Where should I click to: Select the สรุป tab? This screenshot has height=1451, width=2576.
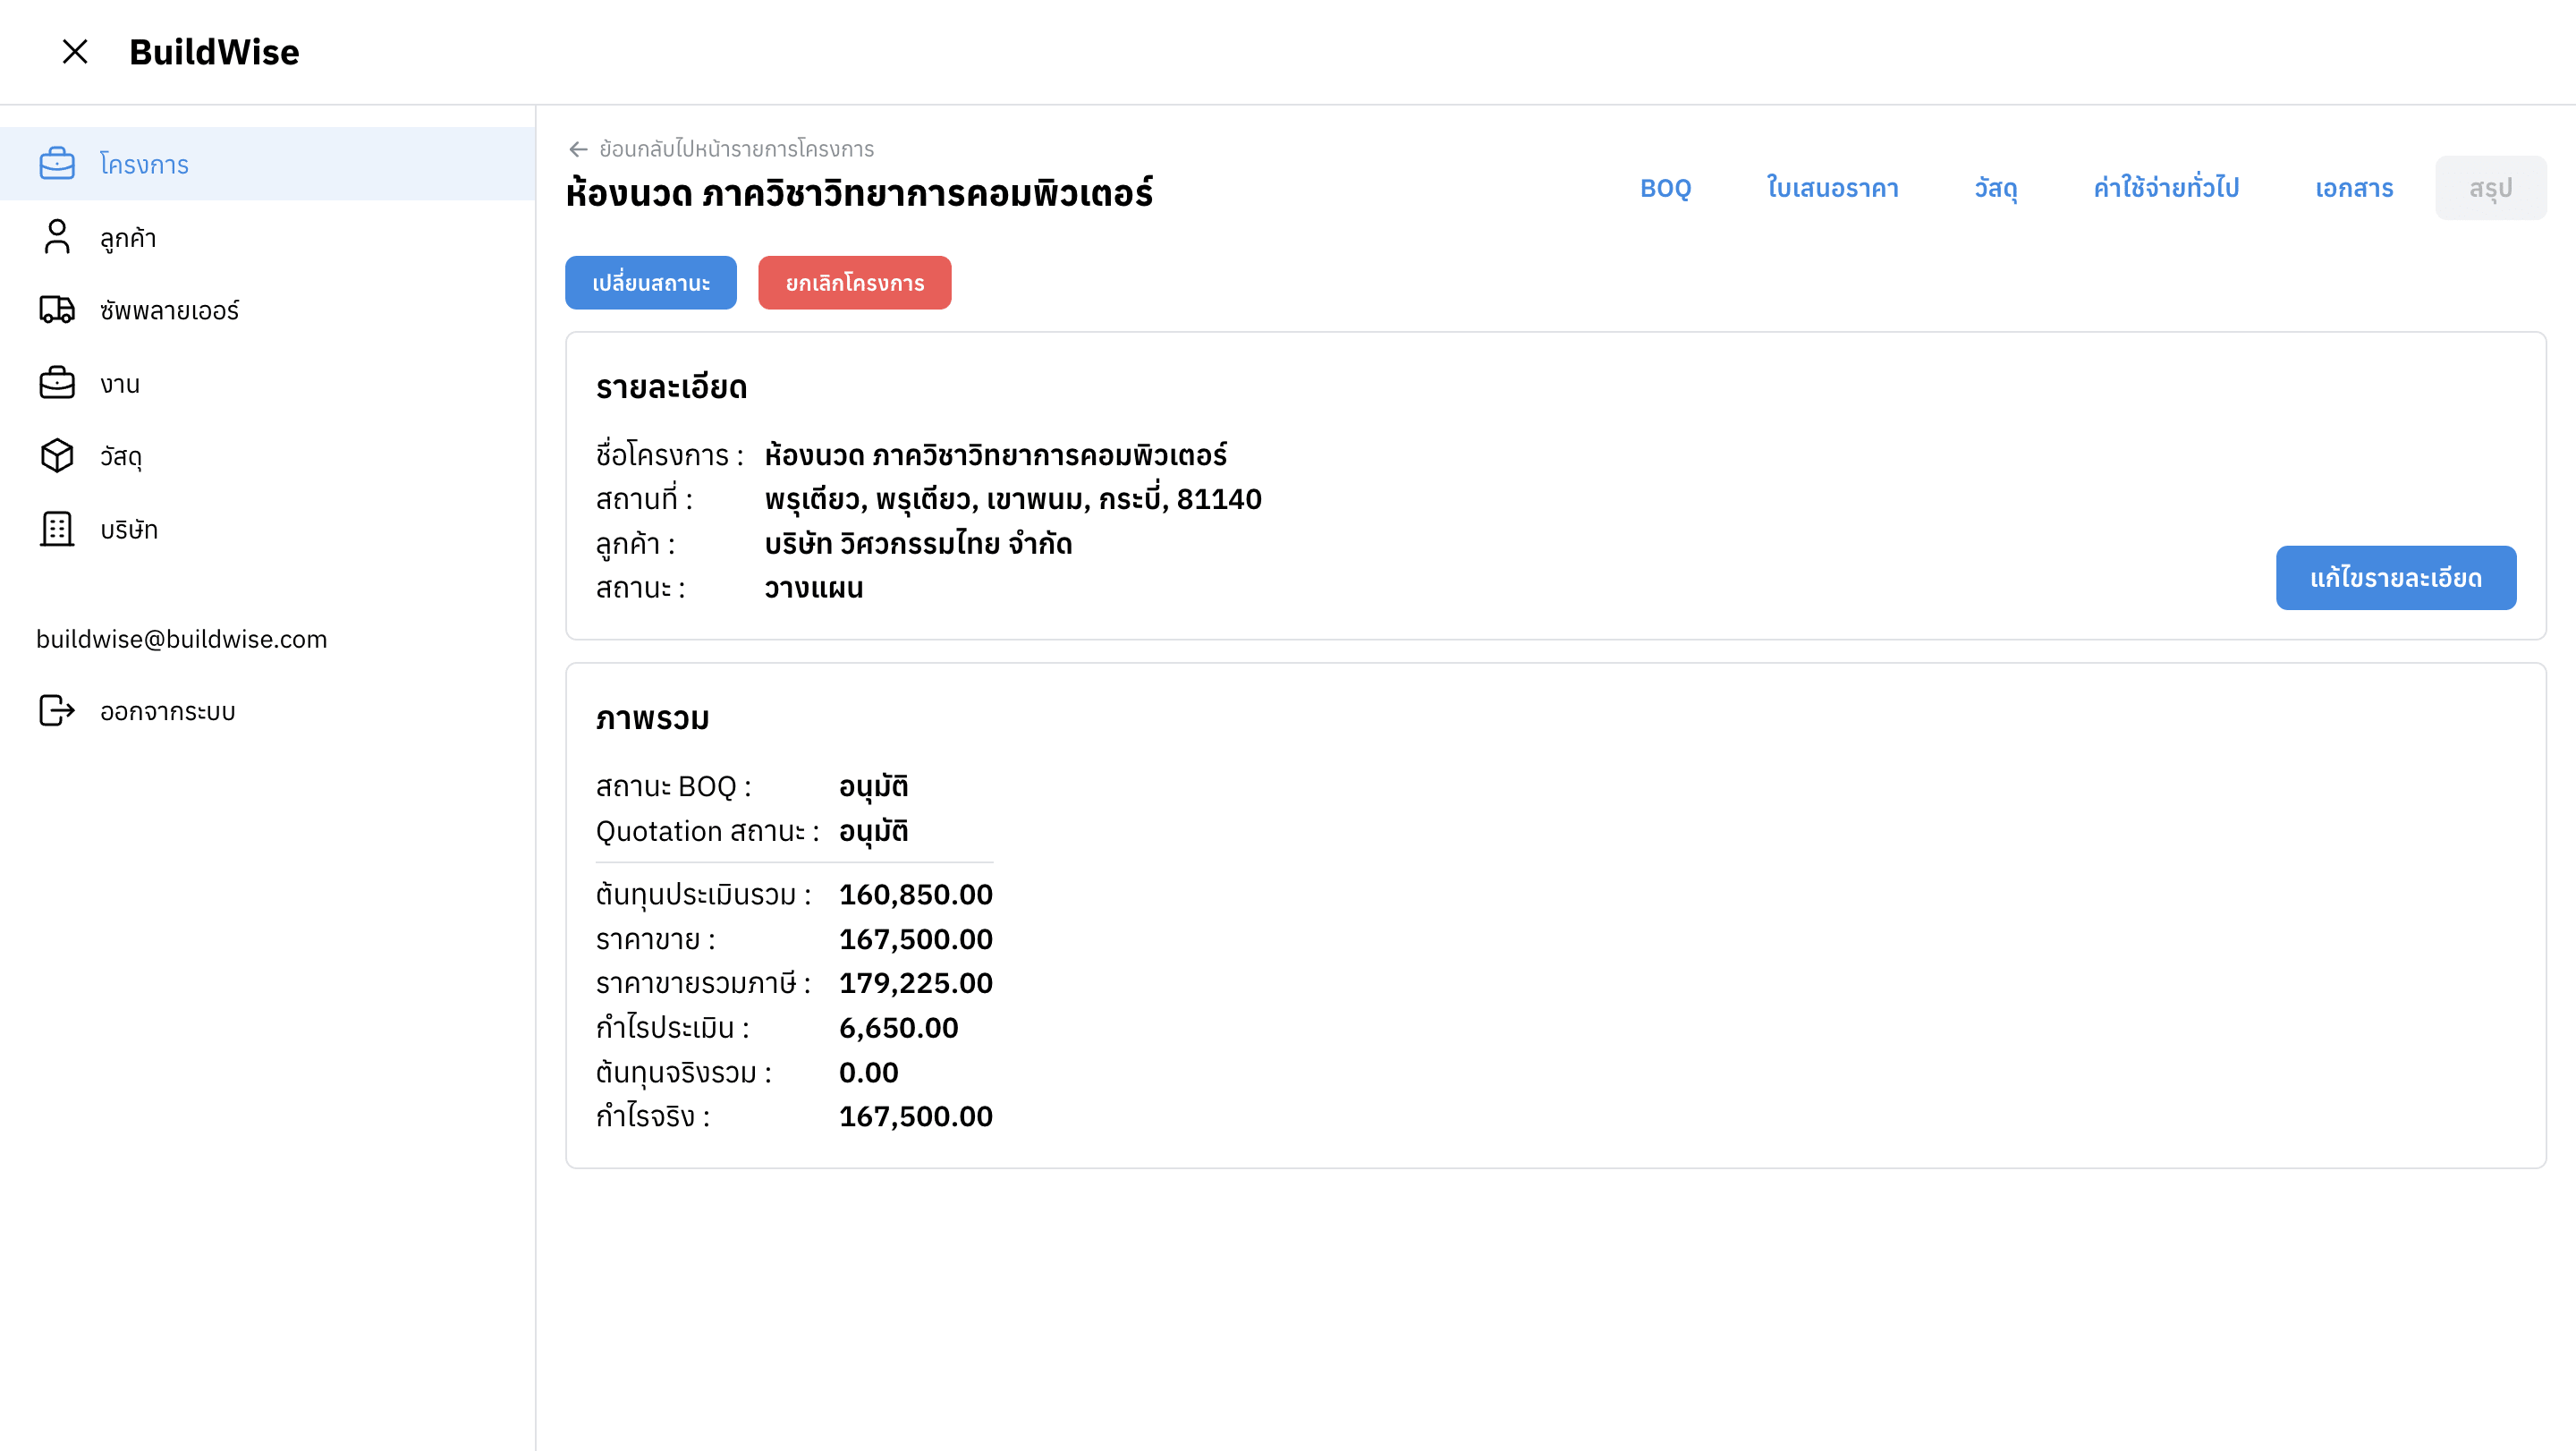2489,188
